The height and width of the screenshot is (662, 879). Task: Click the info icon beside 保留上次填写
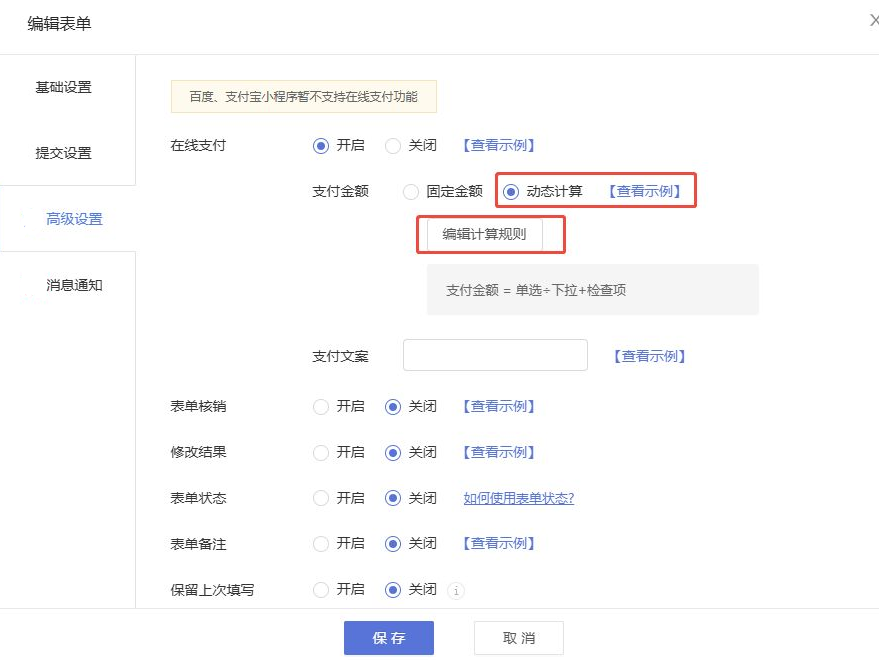coord(456,590)
